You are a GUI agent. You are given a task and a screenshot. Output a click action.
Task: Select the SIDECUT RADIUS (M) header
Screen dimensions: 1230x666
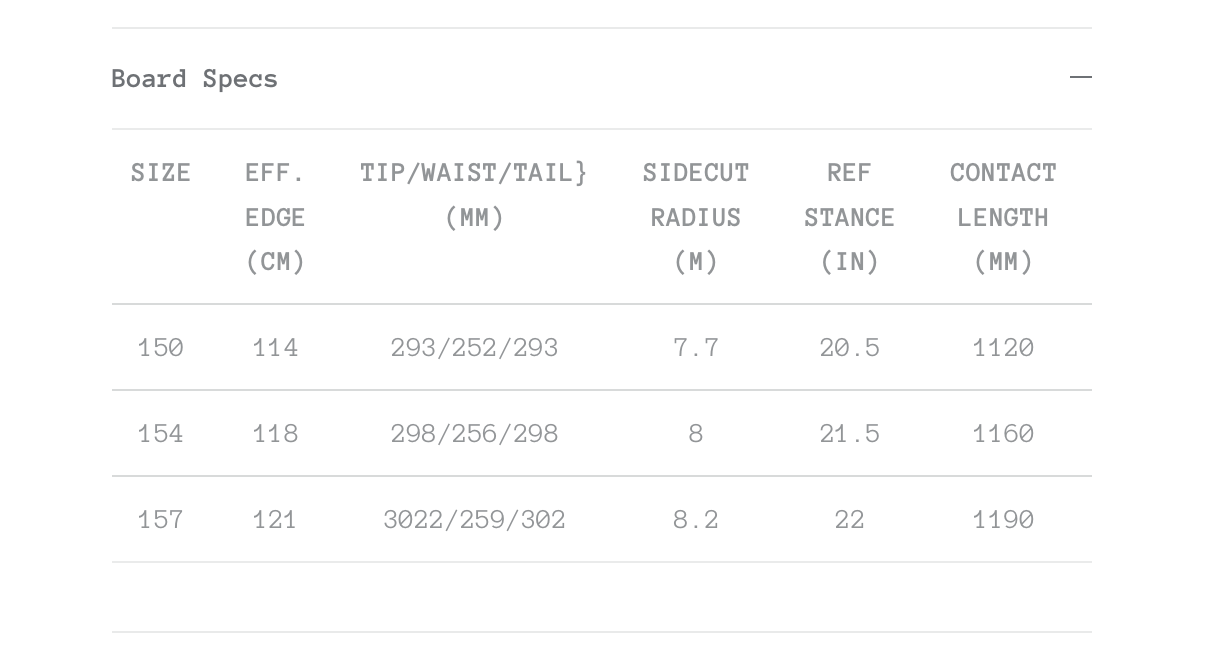click(696, 217)
